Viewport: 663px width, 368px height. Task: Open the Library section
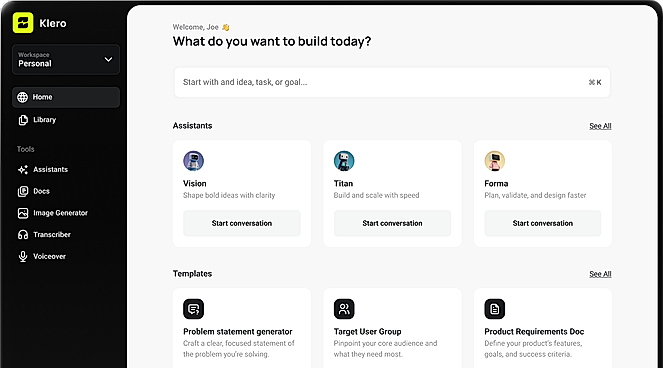click(66, 120)
